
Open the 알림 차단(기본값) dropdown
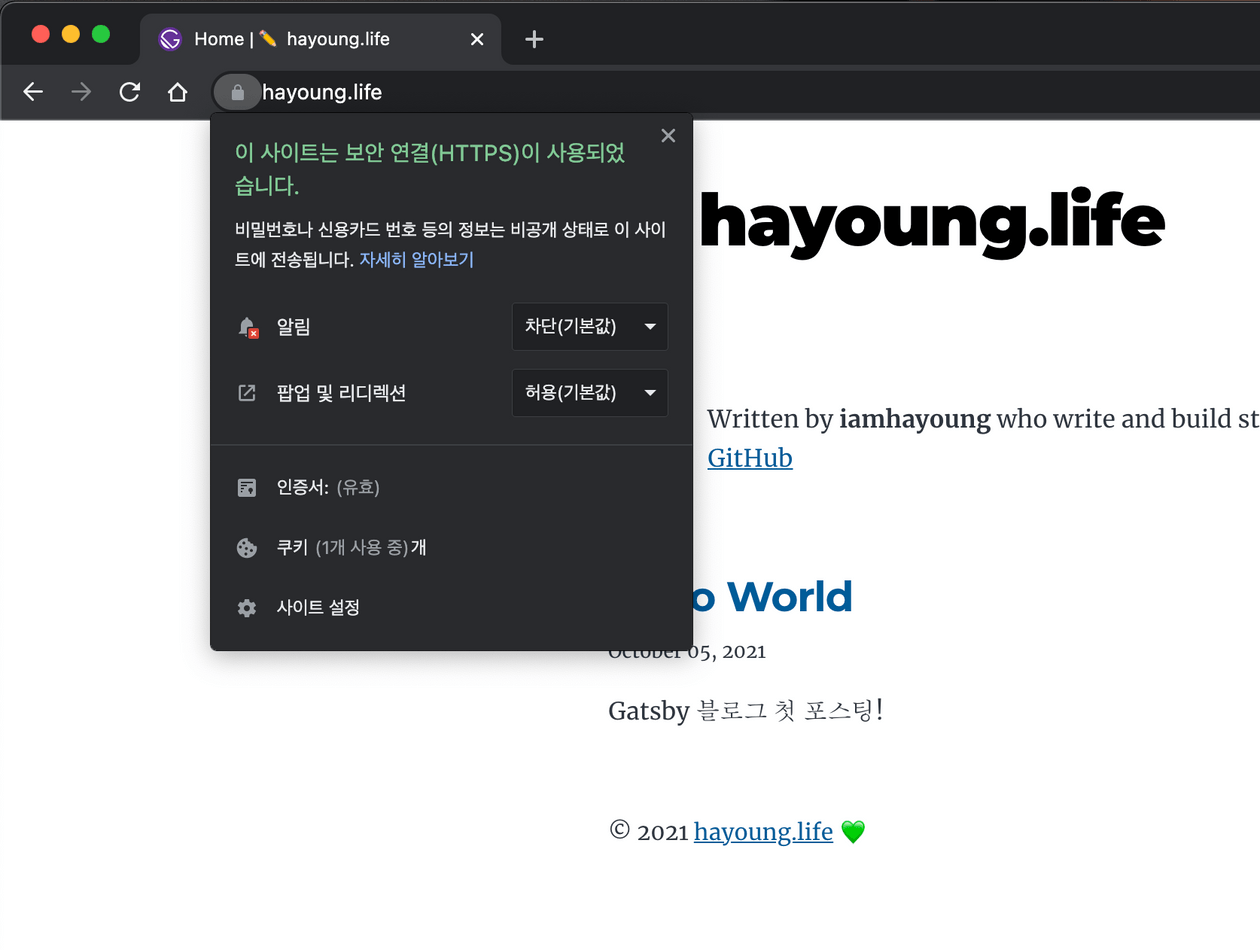pos(589,327)
